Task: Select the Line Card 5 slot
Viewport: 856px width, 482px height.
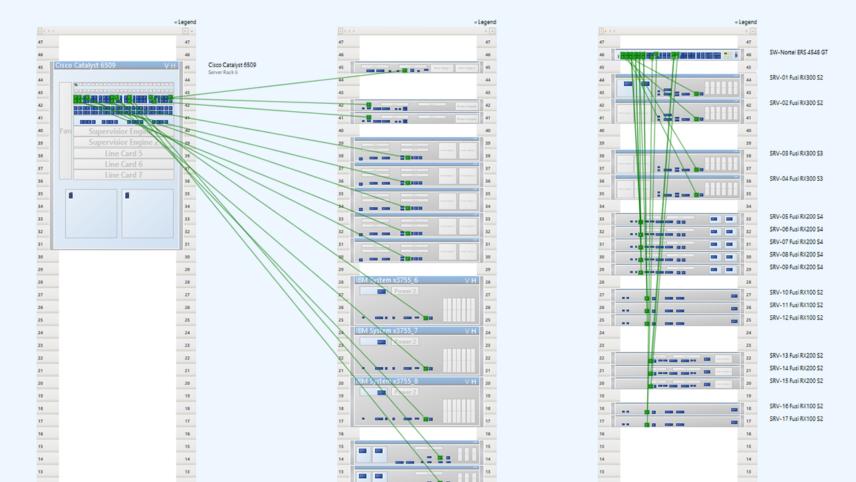Action: (x=123, y=153)
